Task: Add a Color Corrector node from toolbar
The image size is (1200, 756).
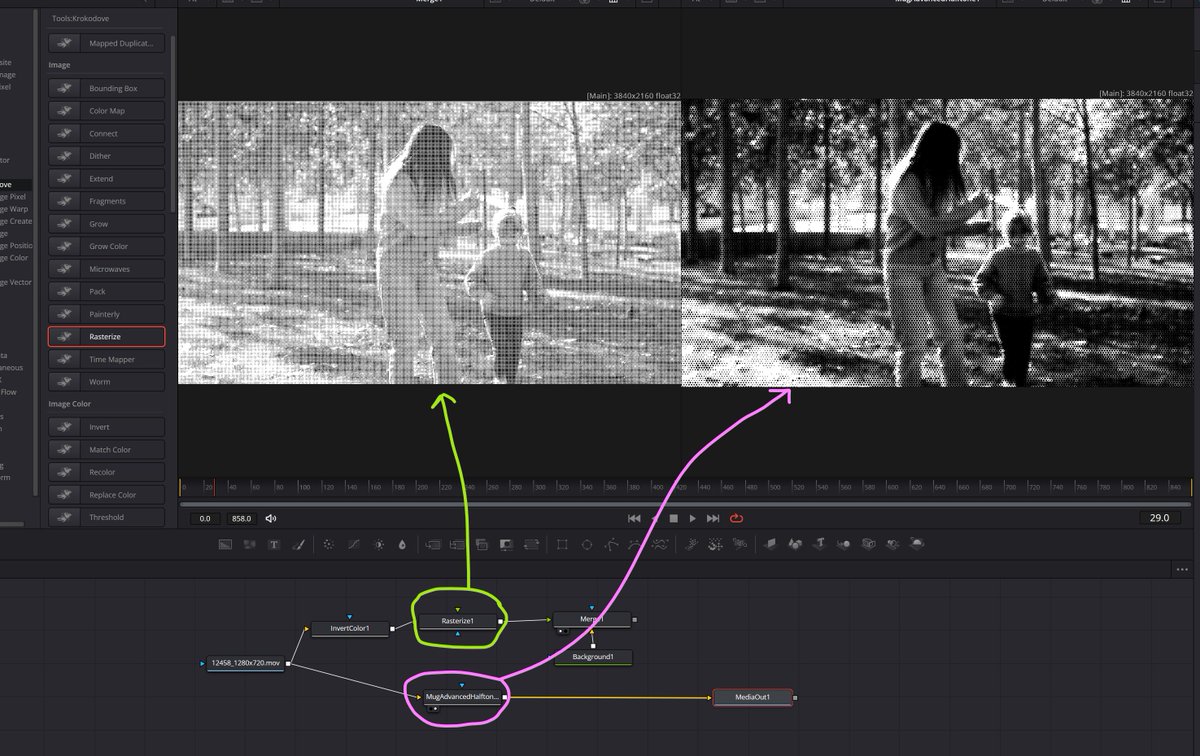Action: click(x=328, y=544)
